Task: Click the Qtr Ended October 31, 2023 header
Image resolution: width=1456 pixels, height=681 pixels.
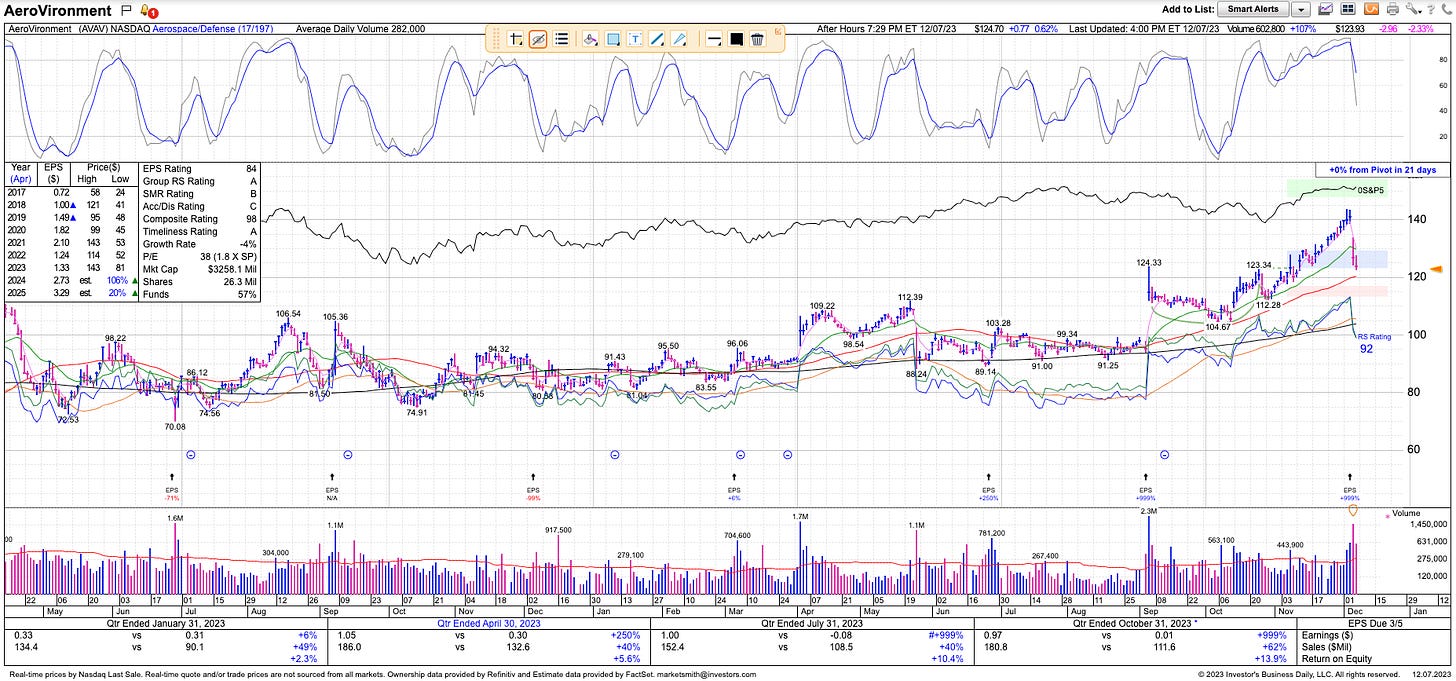Action: point(1133,622)
